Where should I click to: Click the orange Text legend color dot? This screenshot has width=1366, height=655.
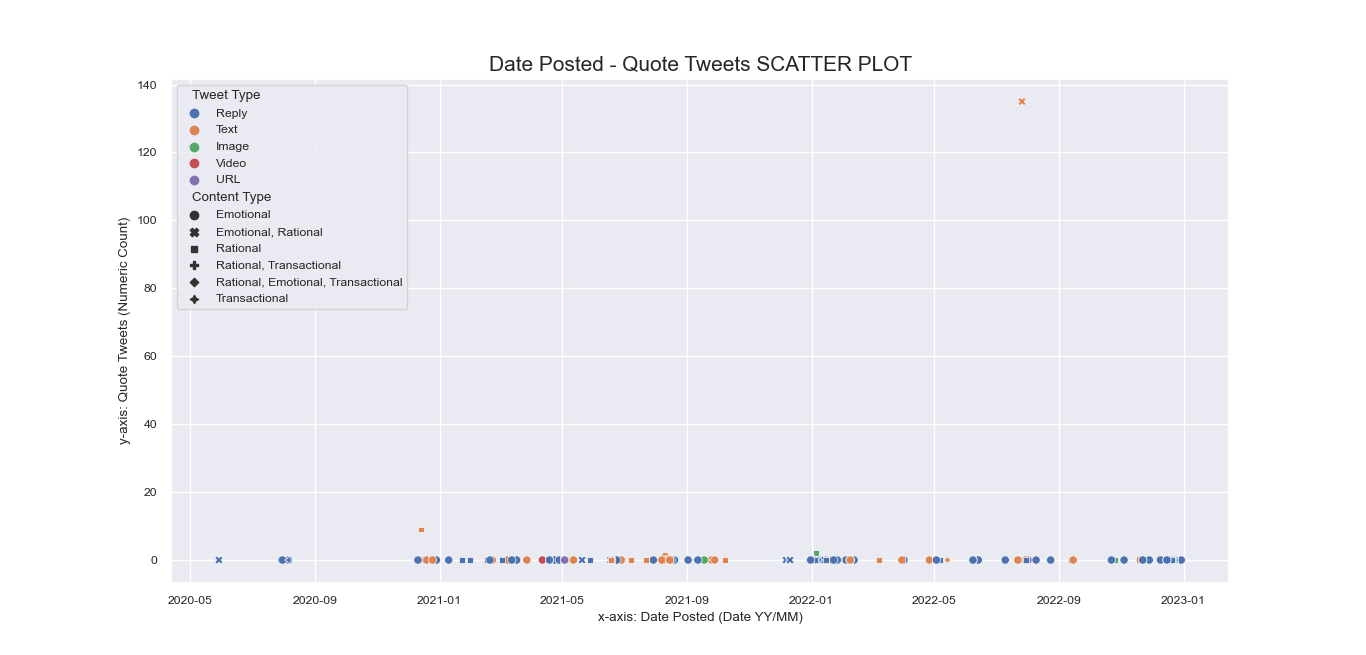pos(194,130)
